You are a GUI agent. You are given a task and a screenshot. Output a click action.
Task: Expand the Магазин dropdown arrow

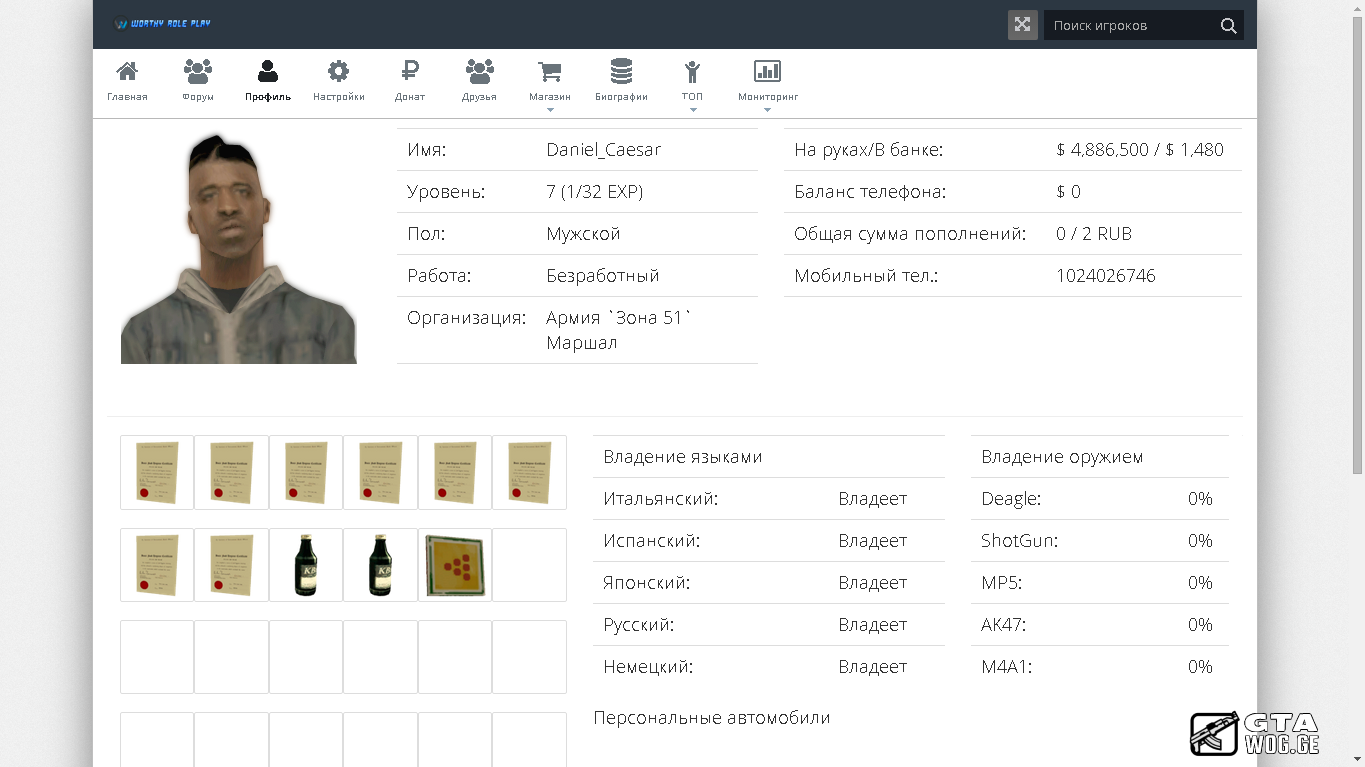point(550,110)
